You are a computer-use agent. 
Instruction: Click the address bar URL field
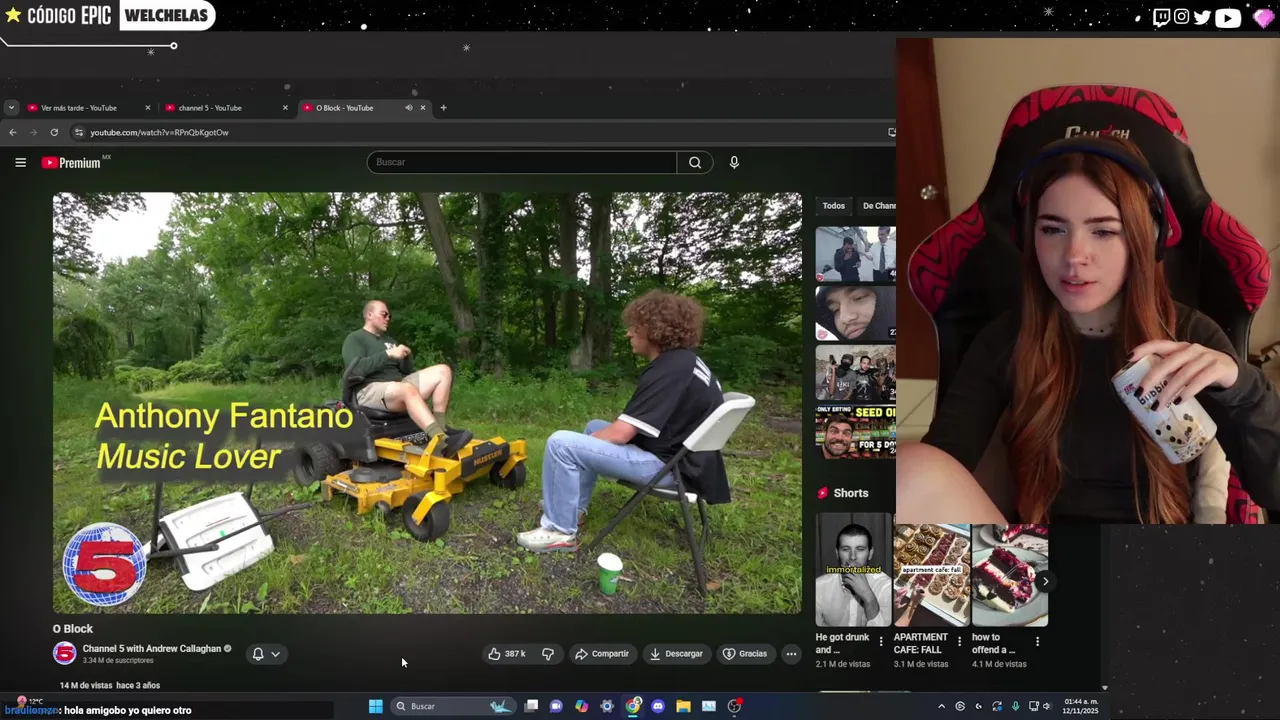[x=480, y=132]
